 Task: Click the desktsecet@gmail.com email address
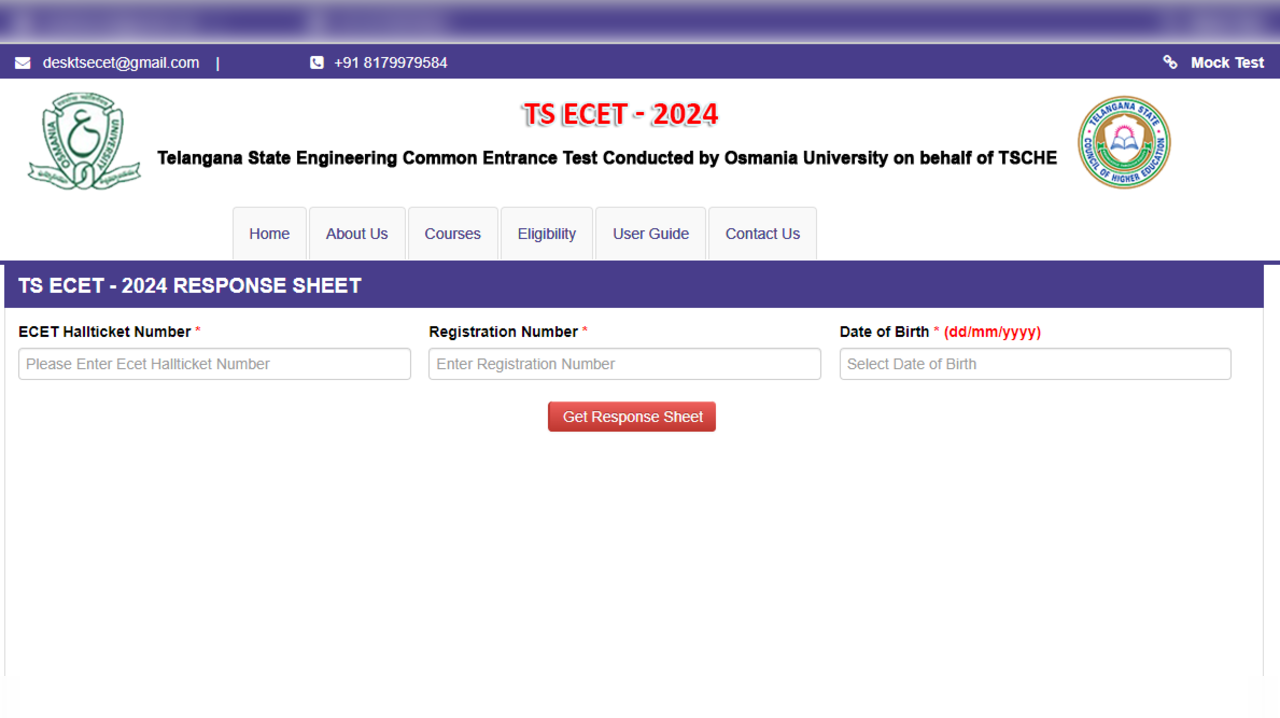(119, 62)
